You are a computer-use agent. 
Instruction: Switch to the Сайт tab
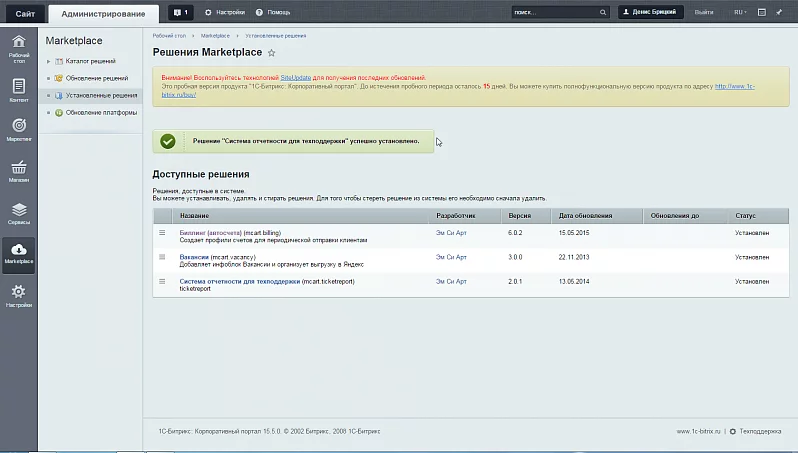point(24,13)
